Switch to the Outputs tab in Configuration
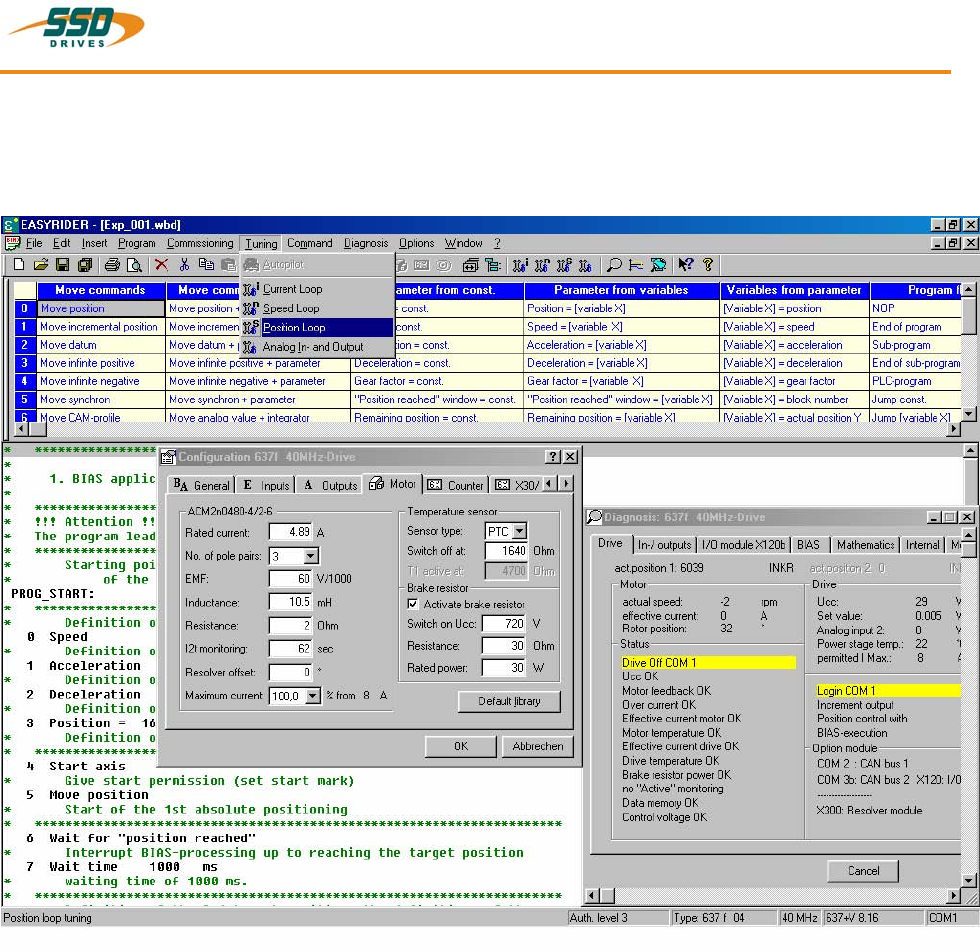The image size is (980, 952). (x=331, y=486)
